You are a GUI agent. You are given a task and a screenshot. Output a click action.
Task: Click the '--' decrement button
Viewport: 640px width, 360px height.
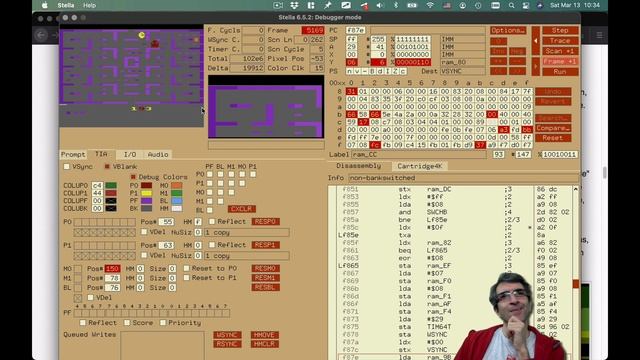[517, 61]
